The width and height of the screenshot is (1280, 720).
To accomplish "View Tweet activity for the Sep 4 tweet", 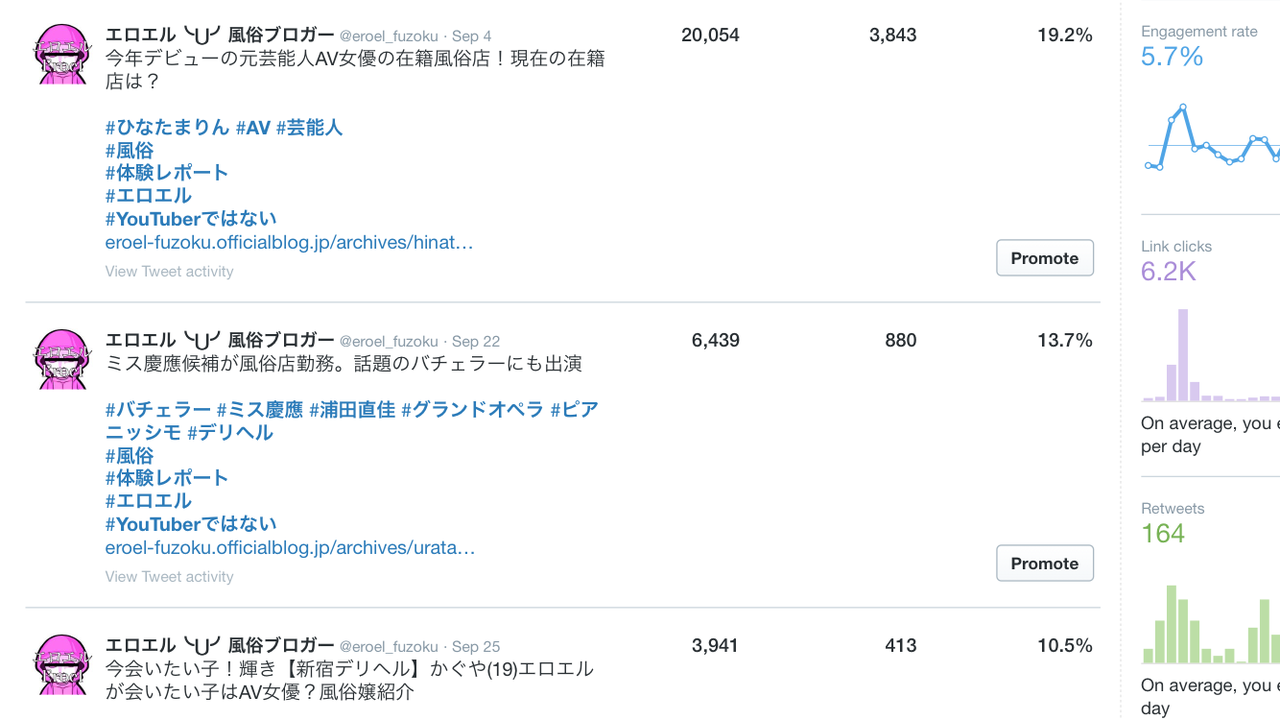I will [169, 271].
